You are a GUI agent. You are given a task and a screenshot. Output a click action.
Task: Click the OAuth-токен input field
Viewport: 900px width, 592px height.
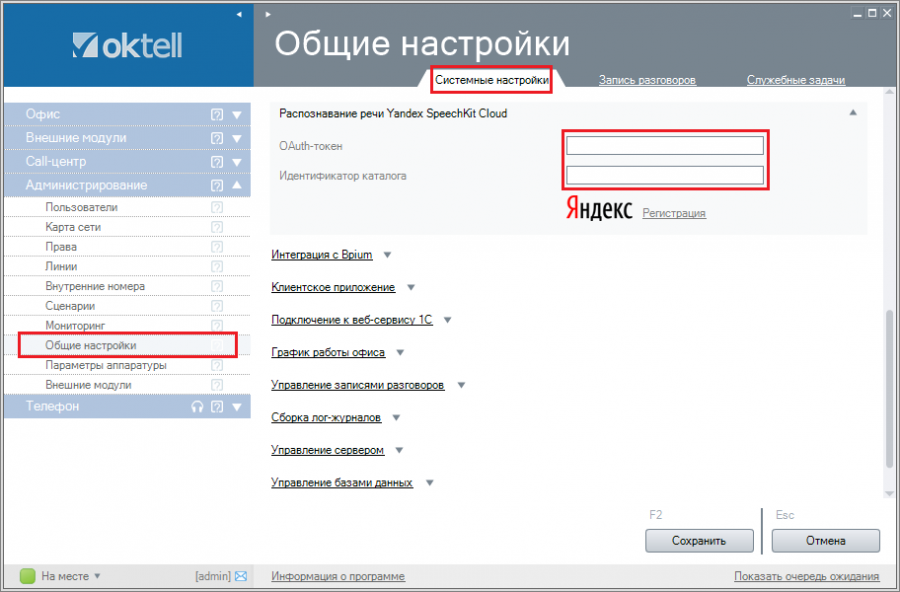(x=665, y=146)
